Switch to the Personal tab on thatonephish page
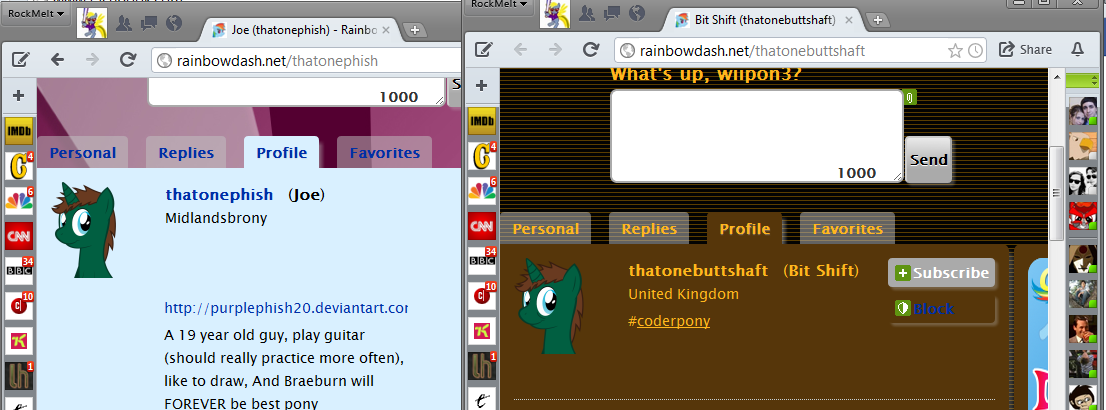1106x410 pixels. 83,152
